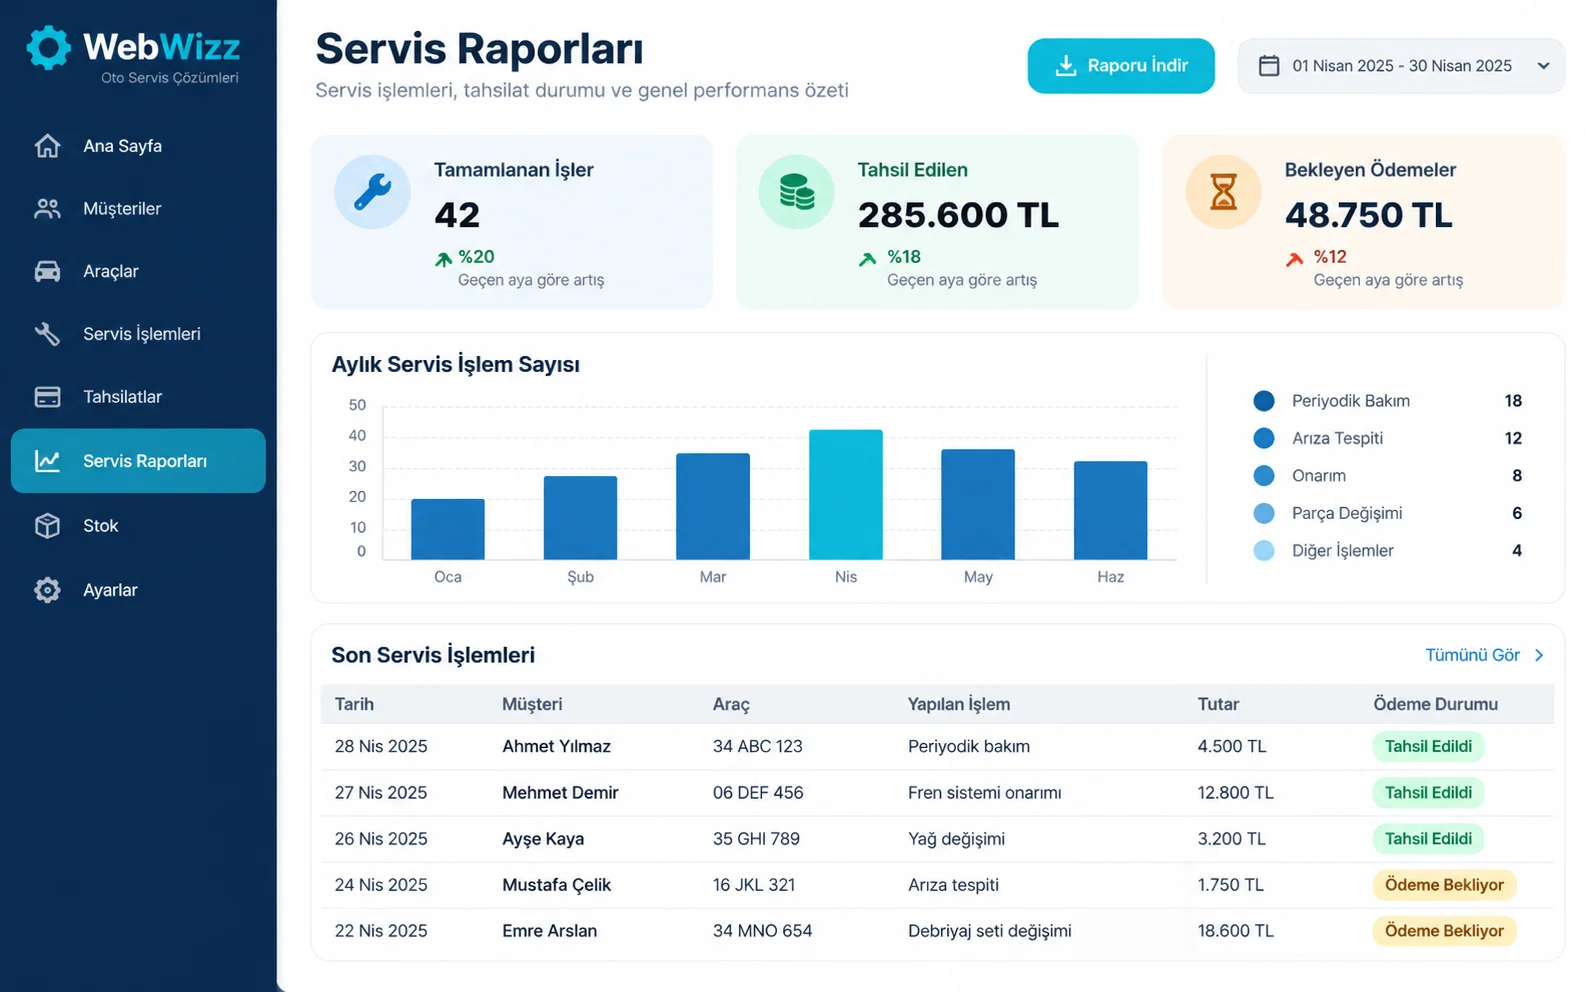Open Ayarlar from the sidebar
This screenshot has height=992, width=1586.
pyautogui.click(x=138, y=590)
